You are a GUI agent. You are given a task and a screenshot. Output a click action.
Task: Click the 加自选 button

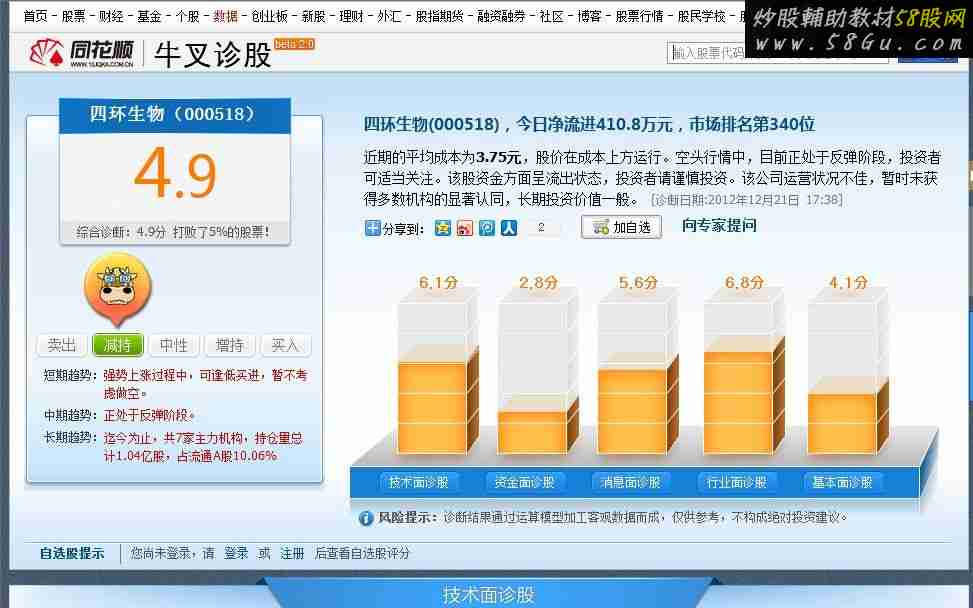tap(621, 227)
